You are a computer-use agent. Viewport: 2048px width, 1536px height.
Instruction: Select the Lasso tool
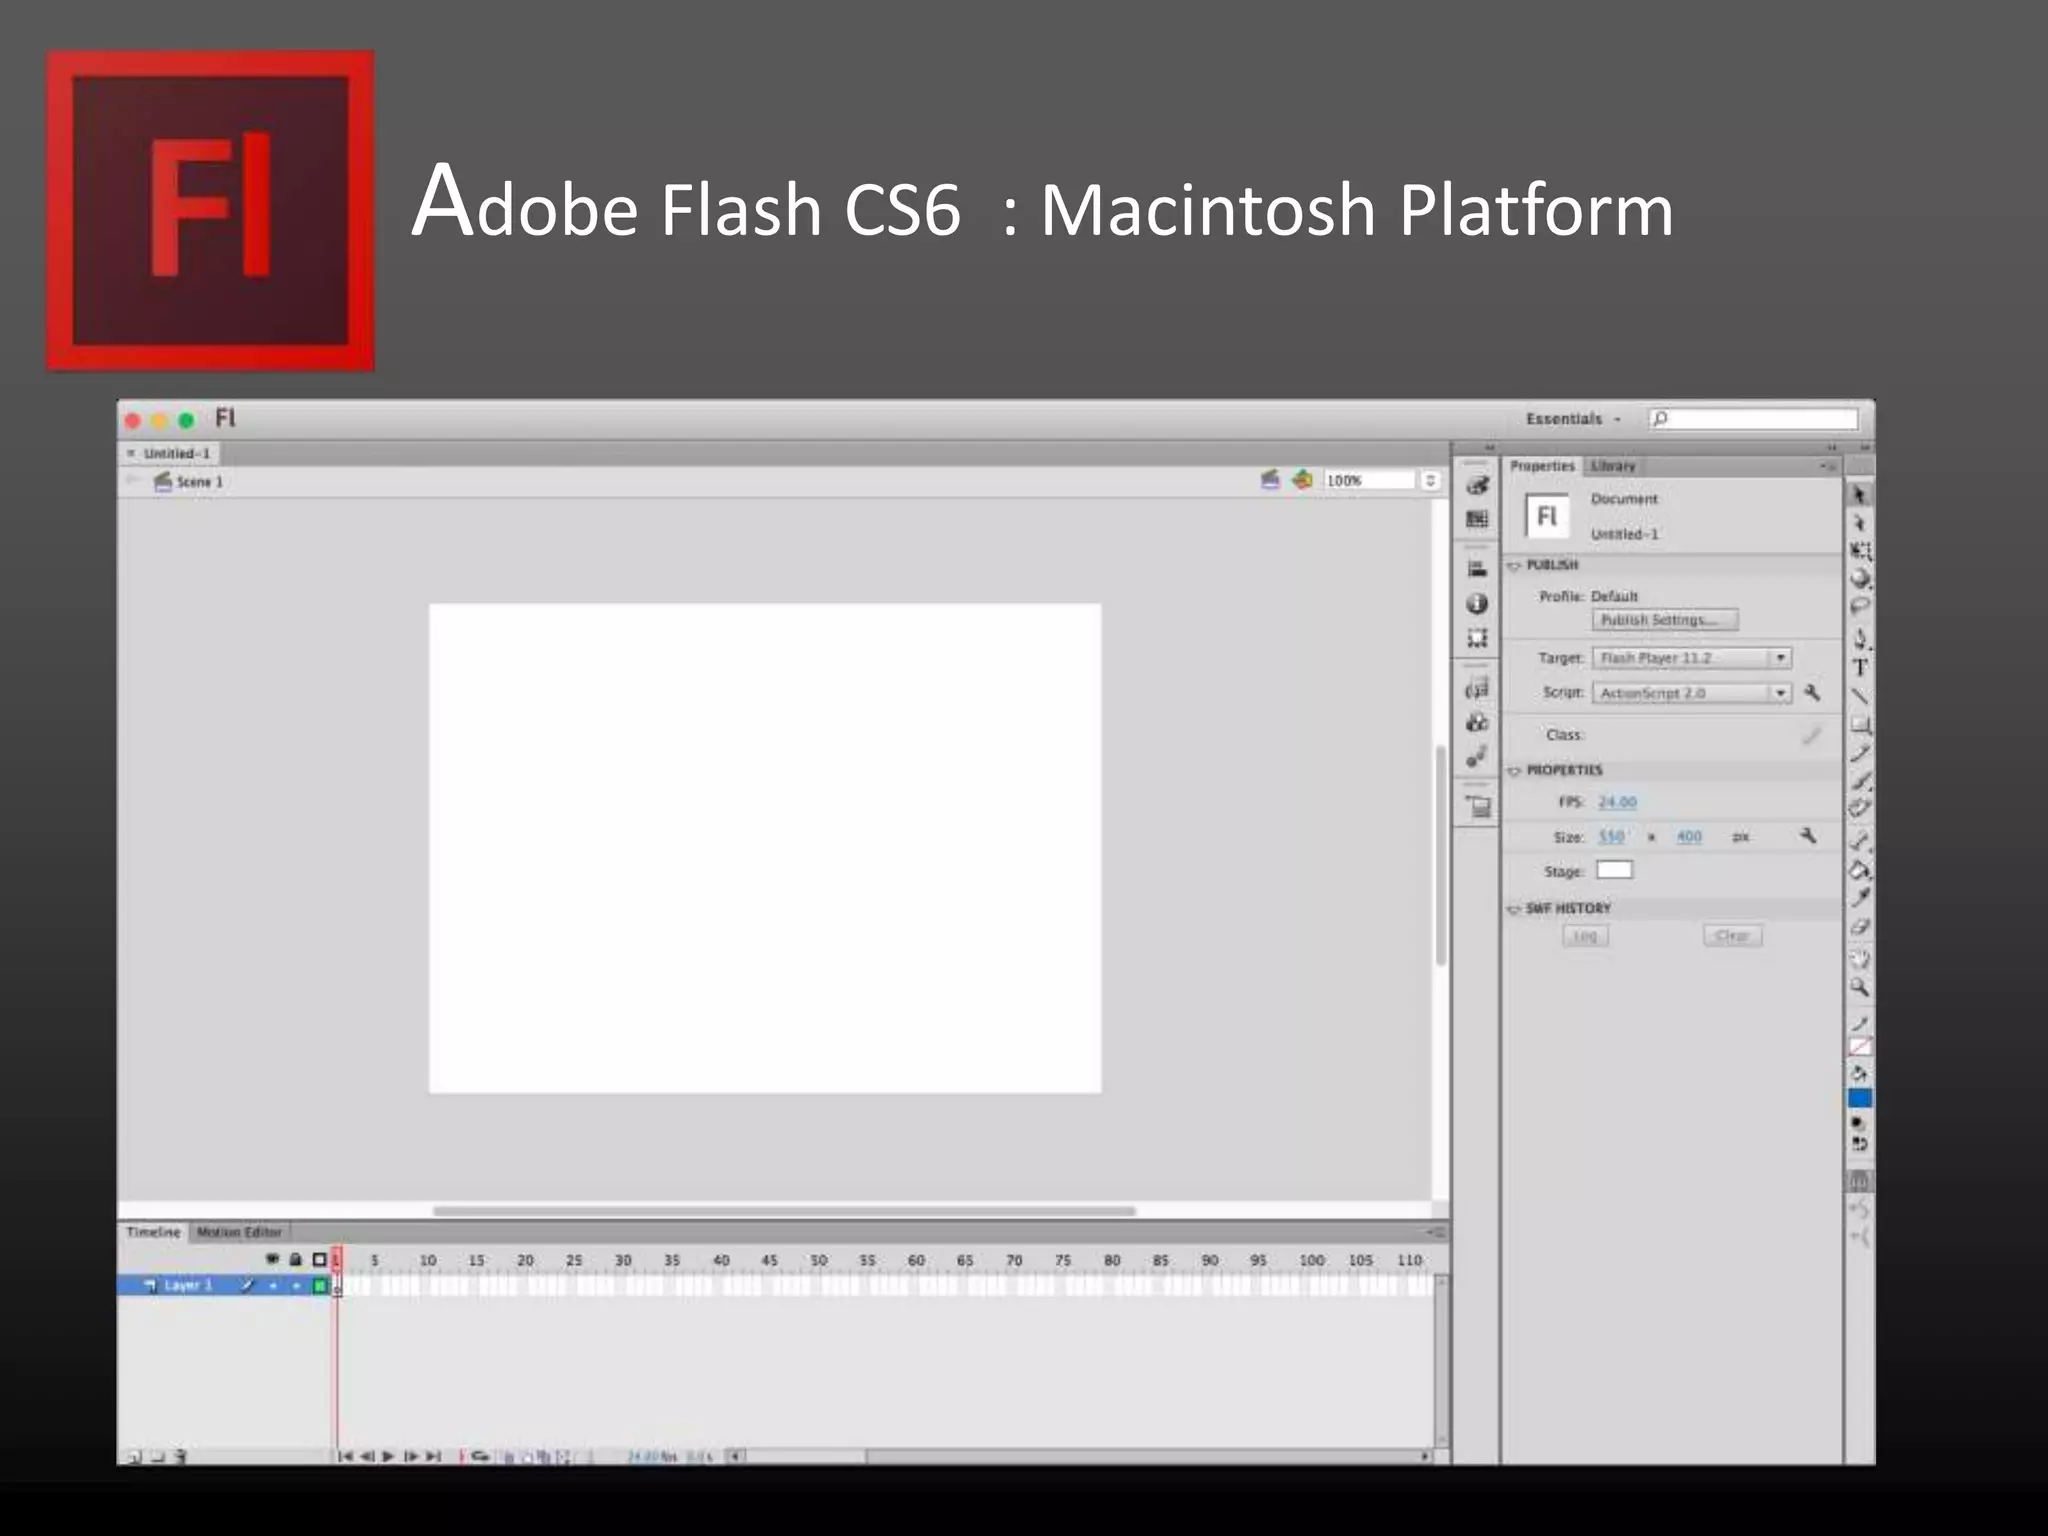tap(1860, 607)
